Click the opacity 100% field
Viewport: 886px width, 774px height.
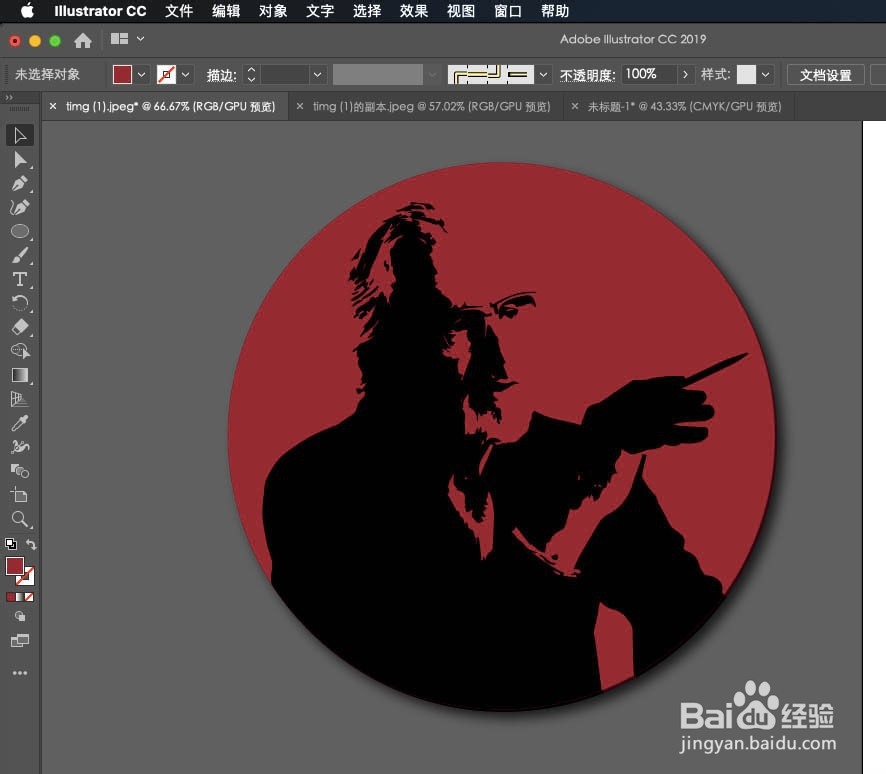pos(649,74)
